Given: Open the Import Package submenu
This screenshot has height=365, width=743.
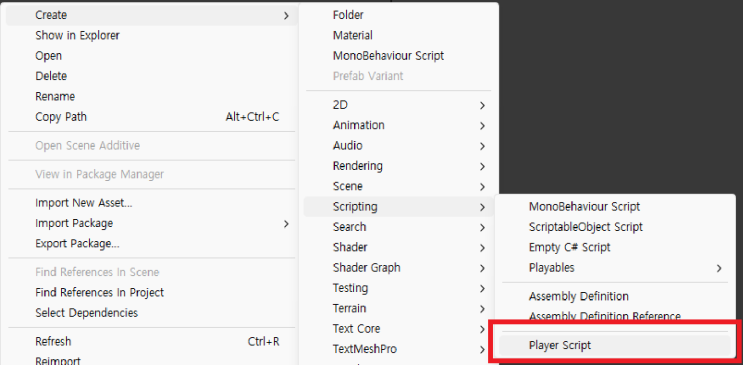Looking at the screenshot, I should pyautogui.click(x=152, y=224).
